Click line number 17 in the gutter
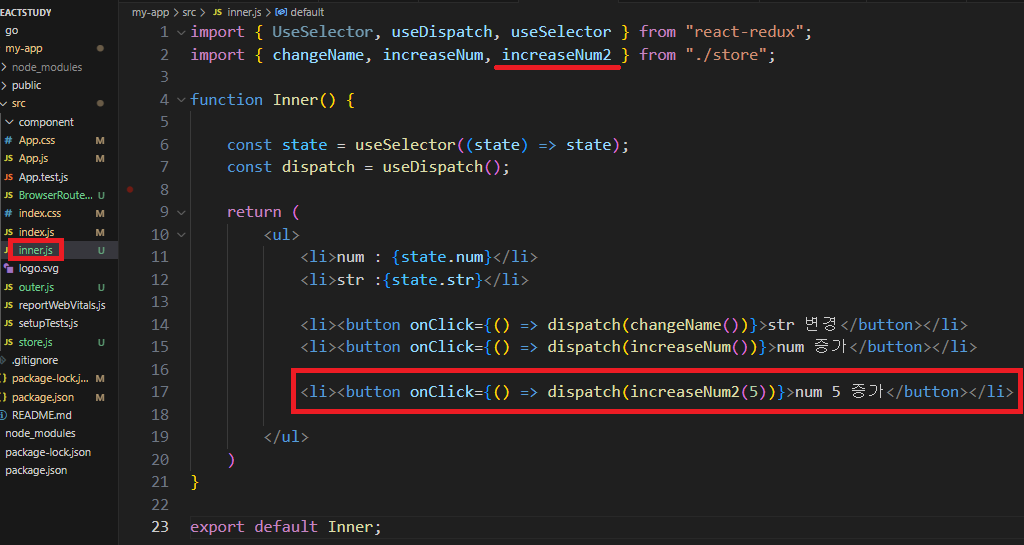This screenshot has height=545, width=1024. pos(160,392)
